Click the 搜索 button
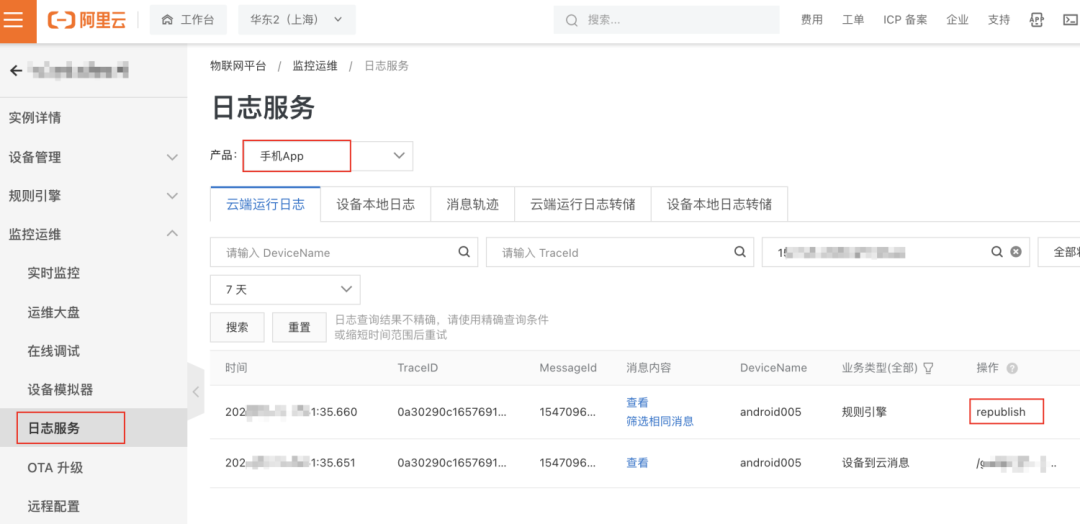This screenshot has height=524, width=1080. (237, 327)
